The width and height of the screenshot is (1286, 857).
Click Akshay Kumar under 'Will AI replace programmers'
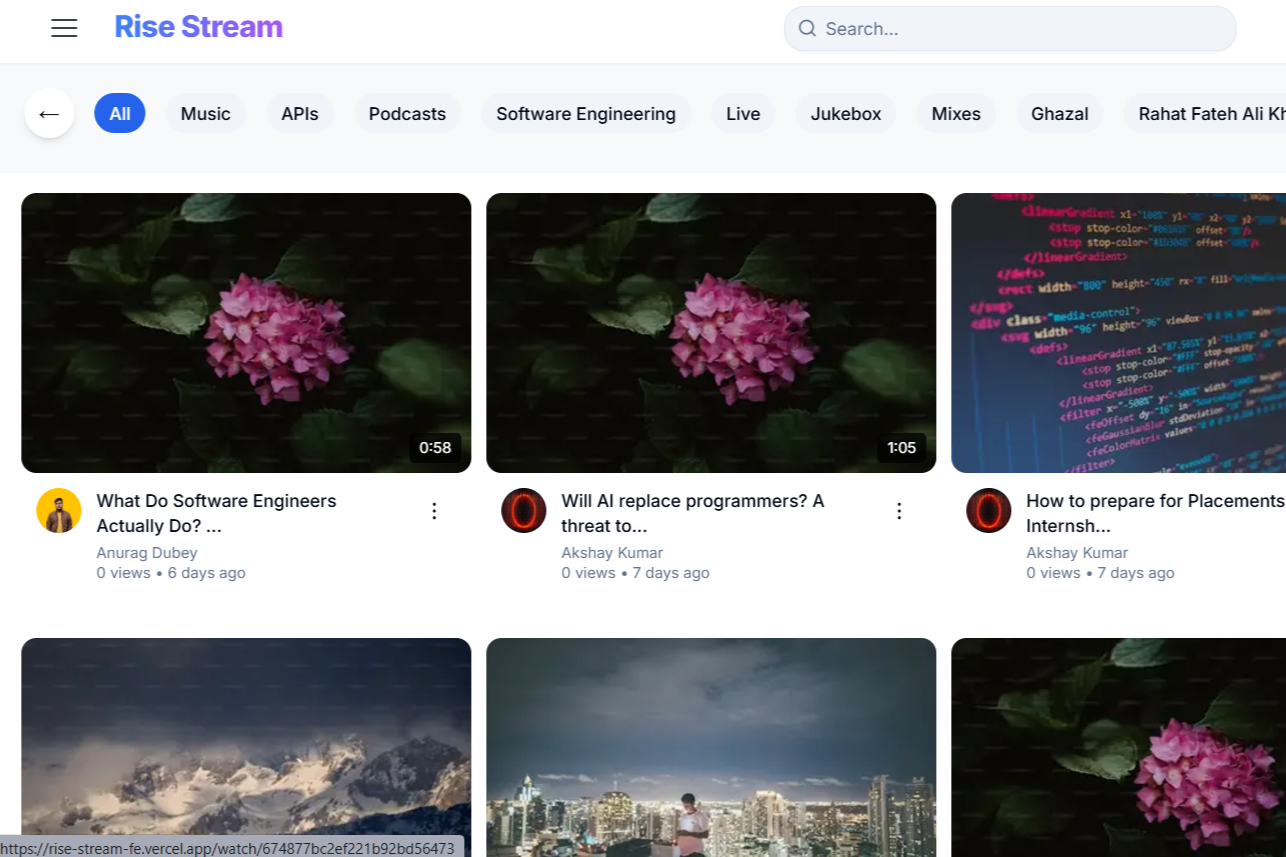pyautogui.click(x=612, y=553)
